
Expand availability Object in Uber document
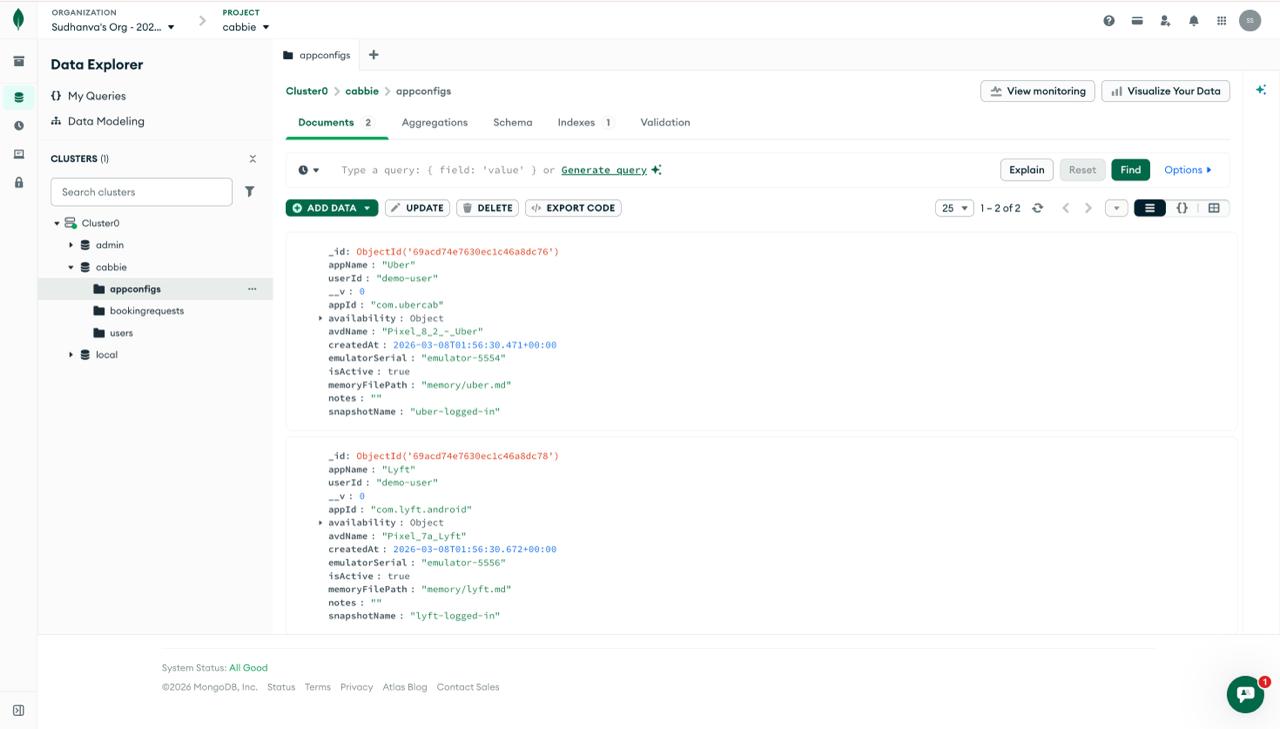[321, 318]
